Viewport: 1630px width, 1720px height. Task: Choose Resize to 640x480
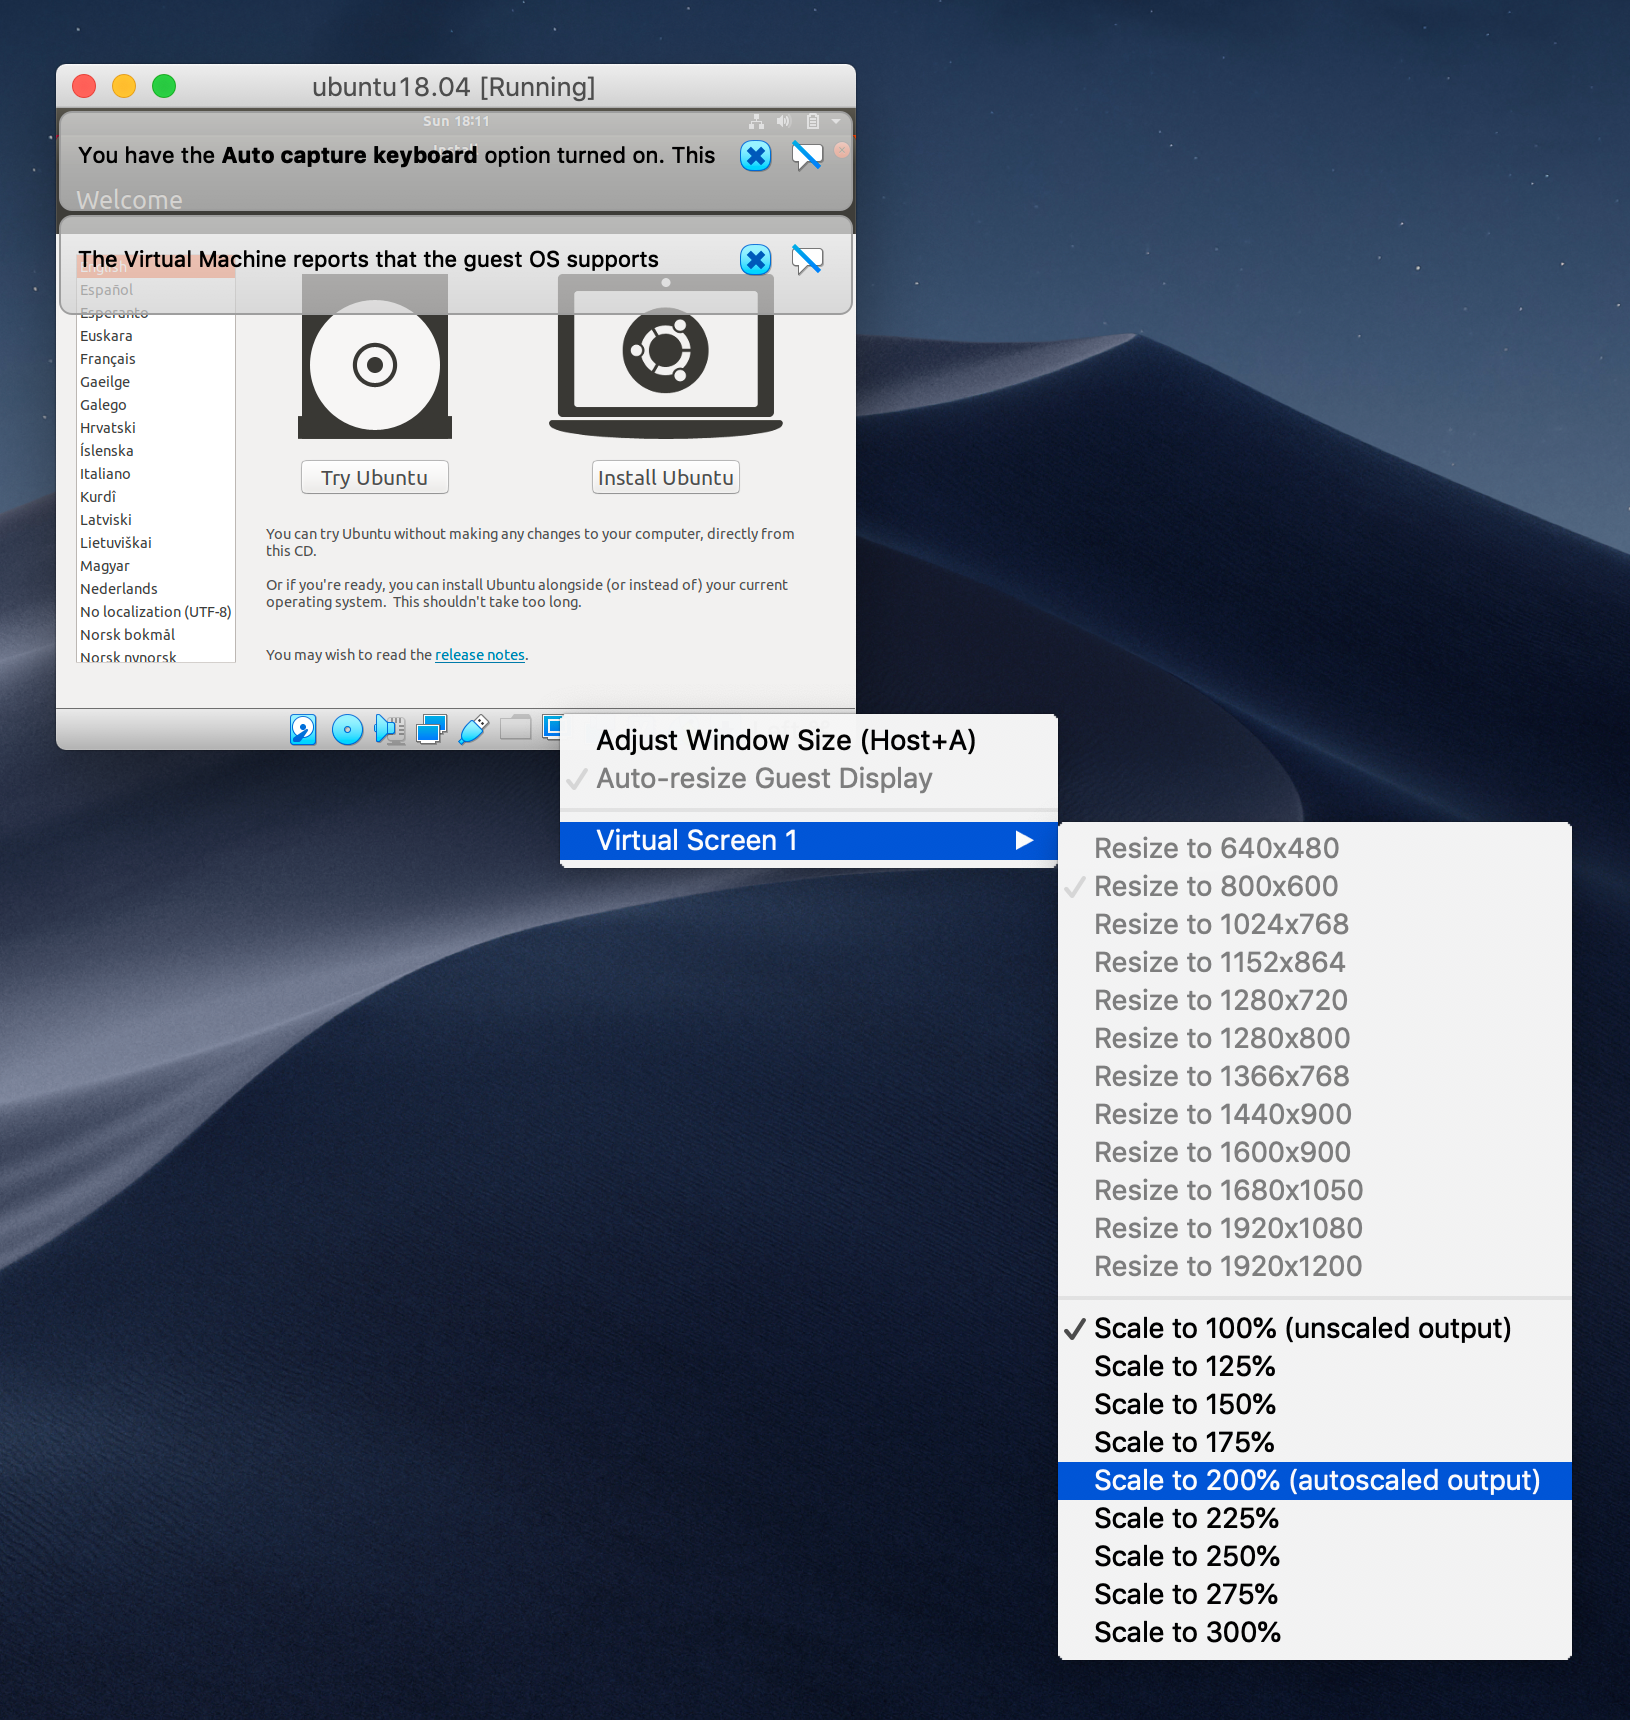pos(1315,848)
